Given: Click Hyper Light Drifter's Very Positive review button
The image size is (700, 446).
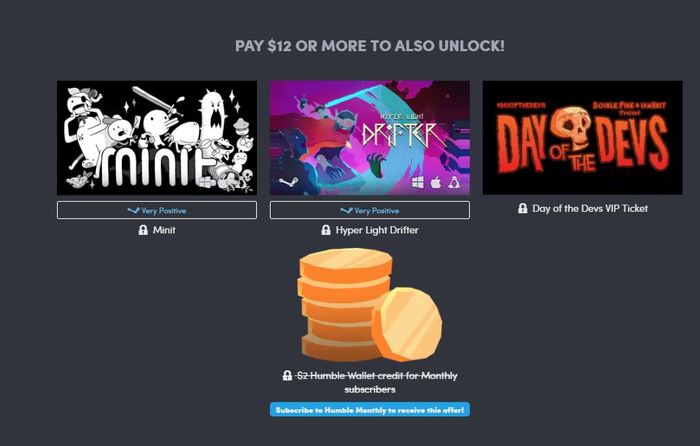Looking at the screenshot, I should [370, 210].
